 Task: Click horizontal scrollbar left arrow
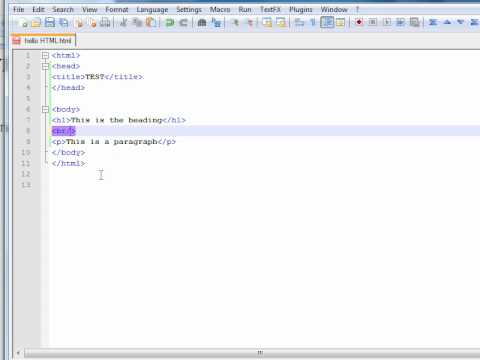pyautogui.click(x=18, y=352)
